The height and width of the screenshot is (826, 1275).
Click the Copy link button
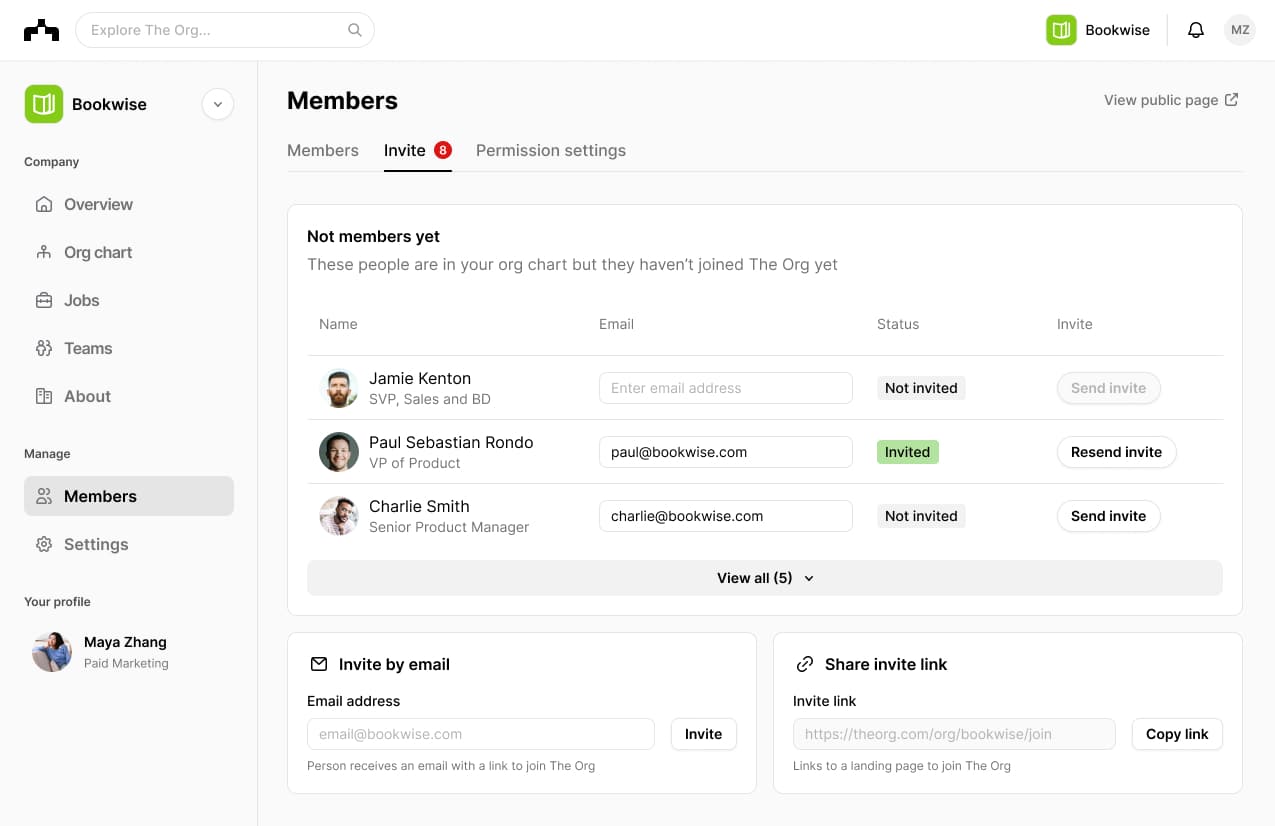tap(1176, 734)
